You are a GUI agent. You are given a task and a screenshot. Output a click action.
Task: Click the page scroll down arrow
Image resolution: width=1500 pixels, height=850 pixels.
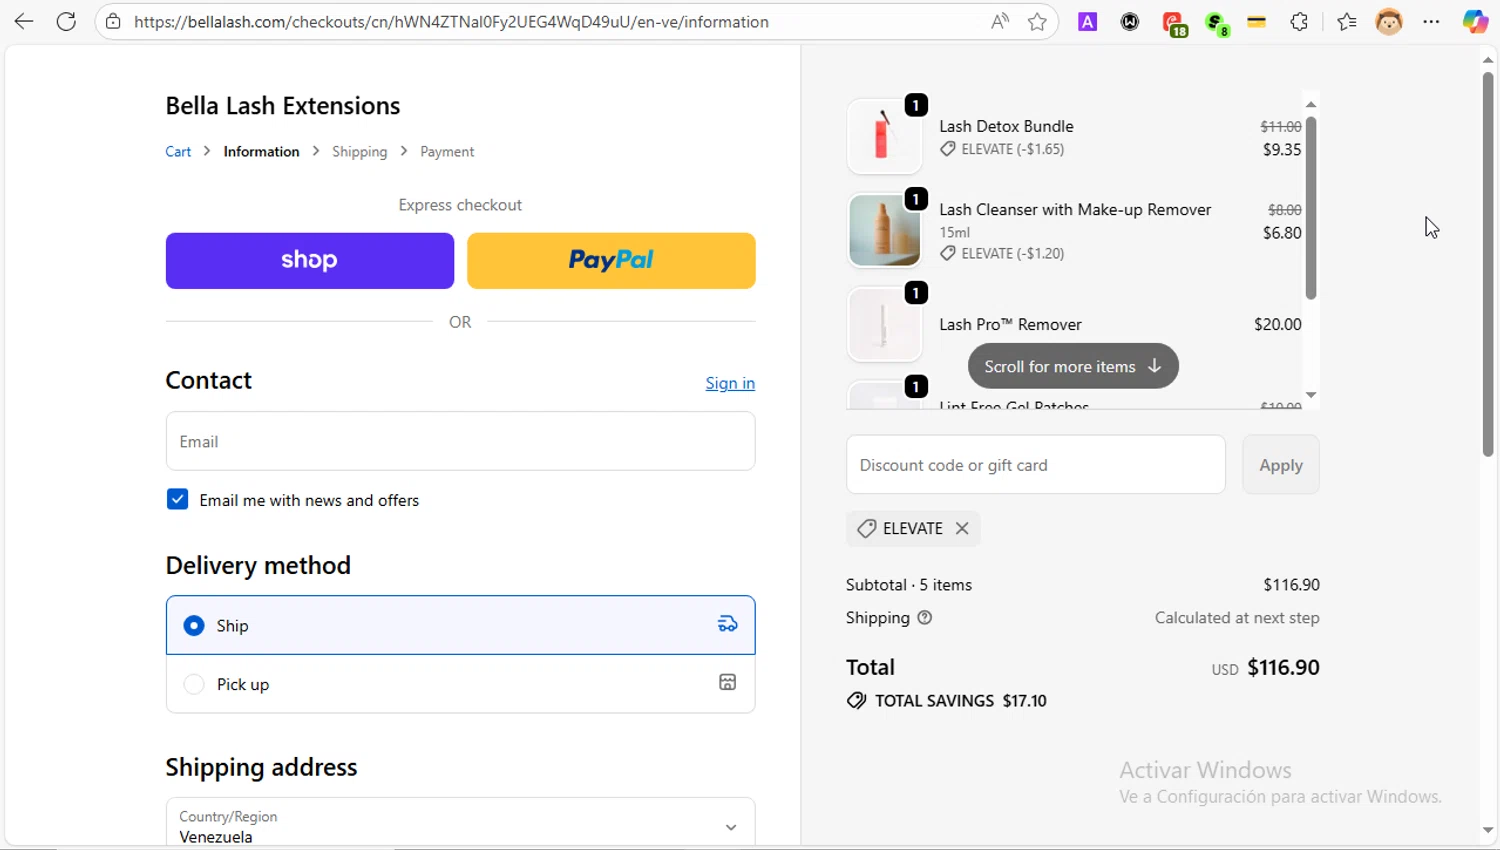pyautogui.click(x=1488, y=830)
